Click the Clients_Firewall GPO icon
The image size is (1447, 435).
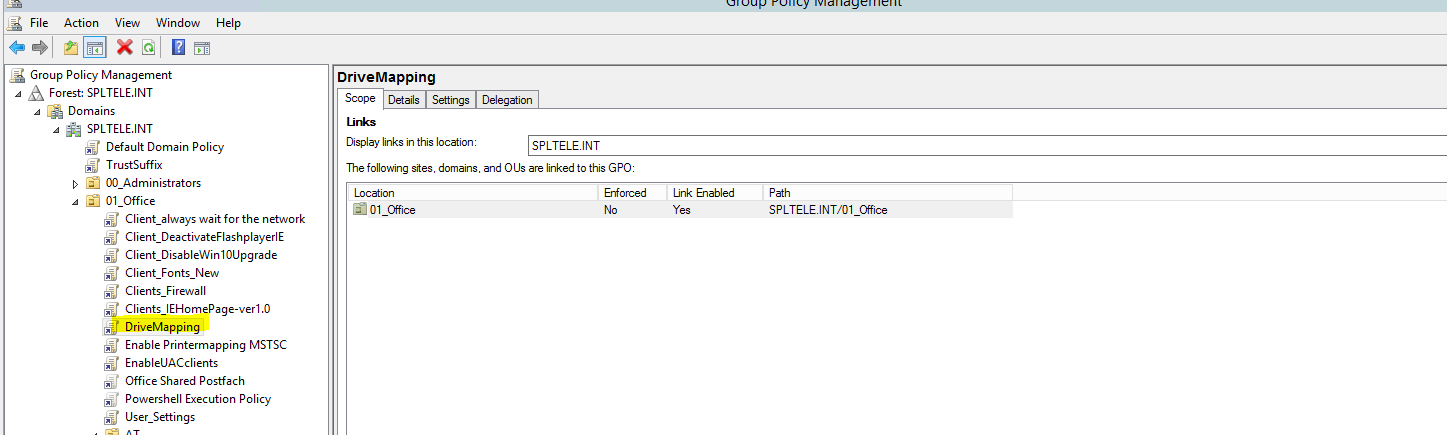(113, 291)
